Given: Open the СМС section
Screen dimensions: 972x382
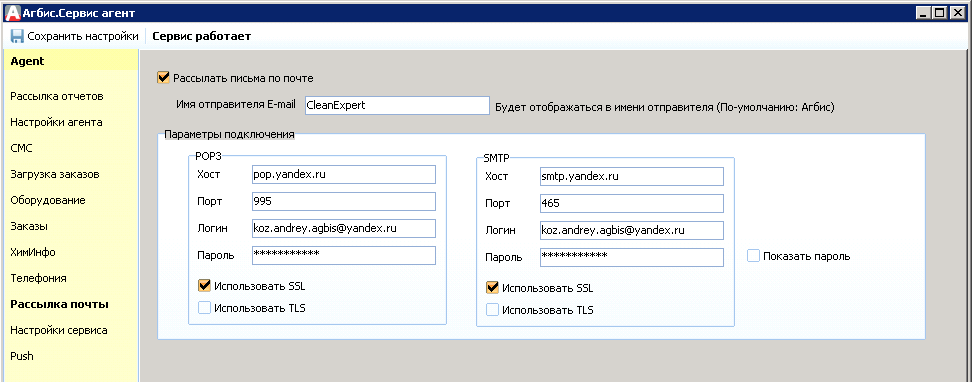Looking at the screenshot, I should [21, 149].
